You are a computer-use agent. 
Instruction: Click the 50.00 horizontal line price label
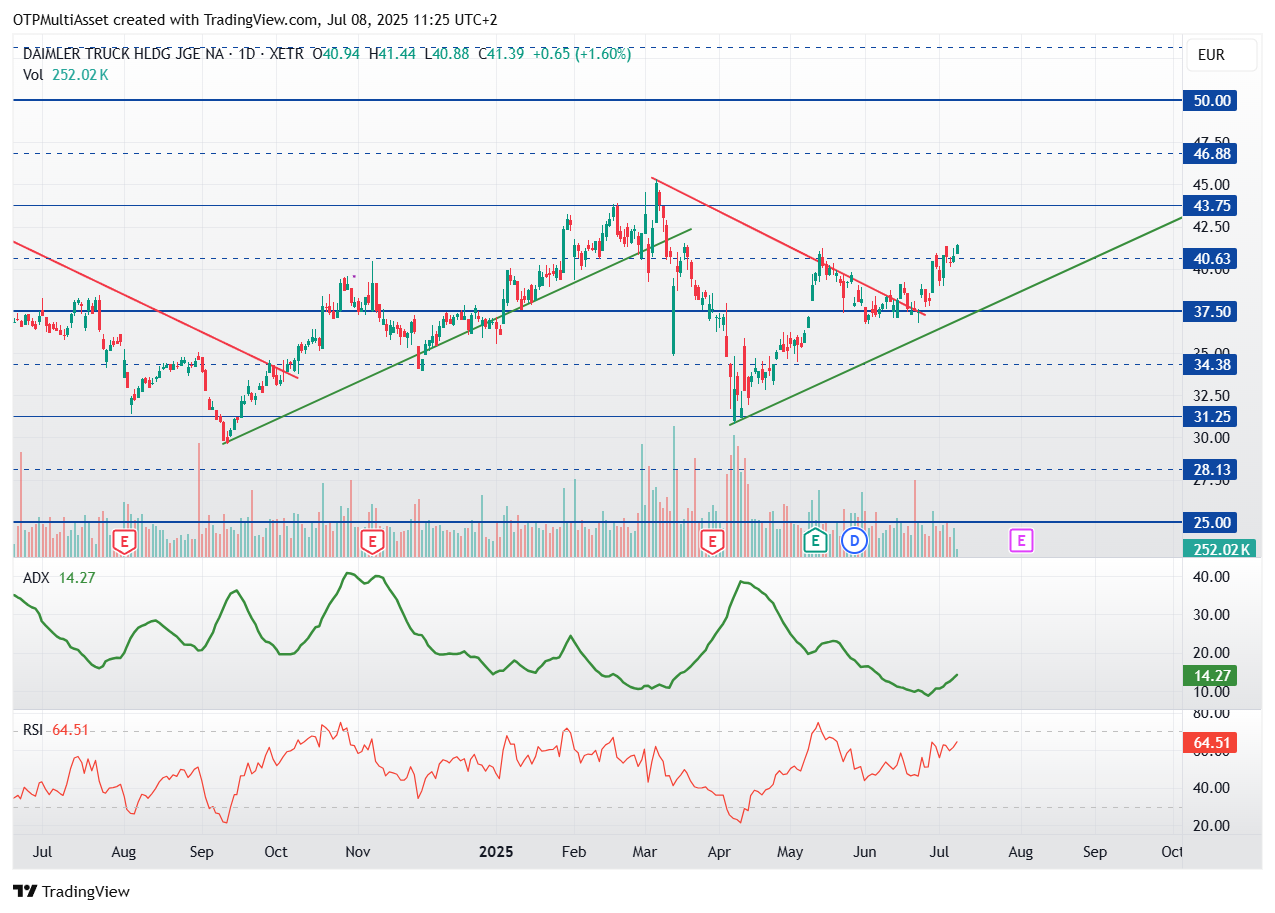click(x=1209, y=100)
